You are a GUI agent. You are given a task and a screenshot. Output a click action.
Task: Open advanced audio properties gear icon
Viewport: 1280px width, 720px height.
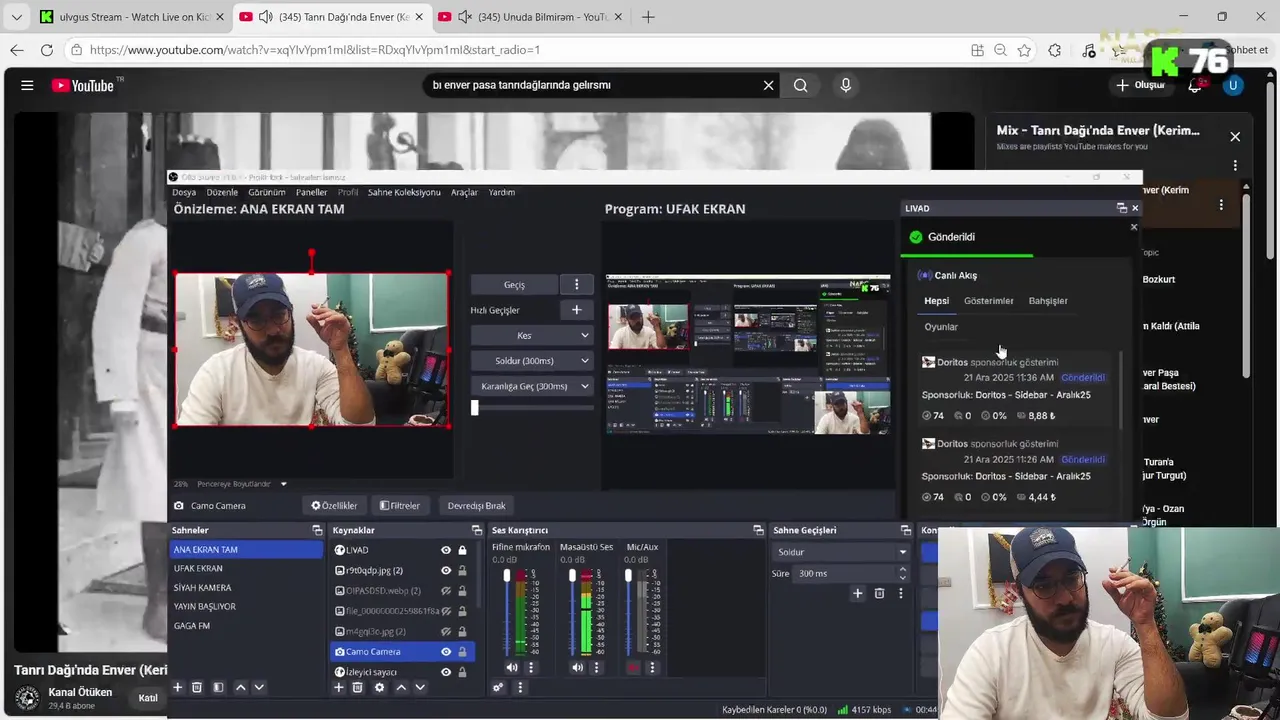pyautogui.click(x=498, y=687)
